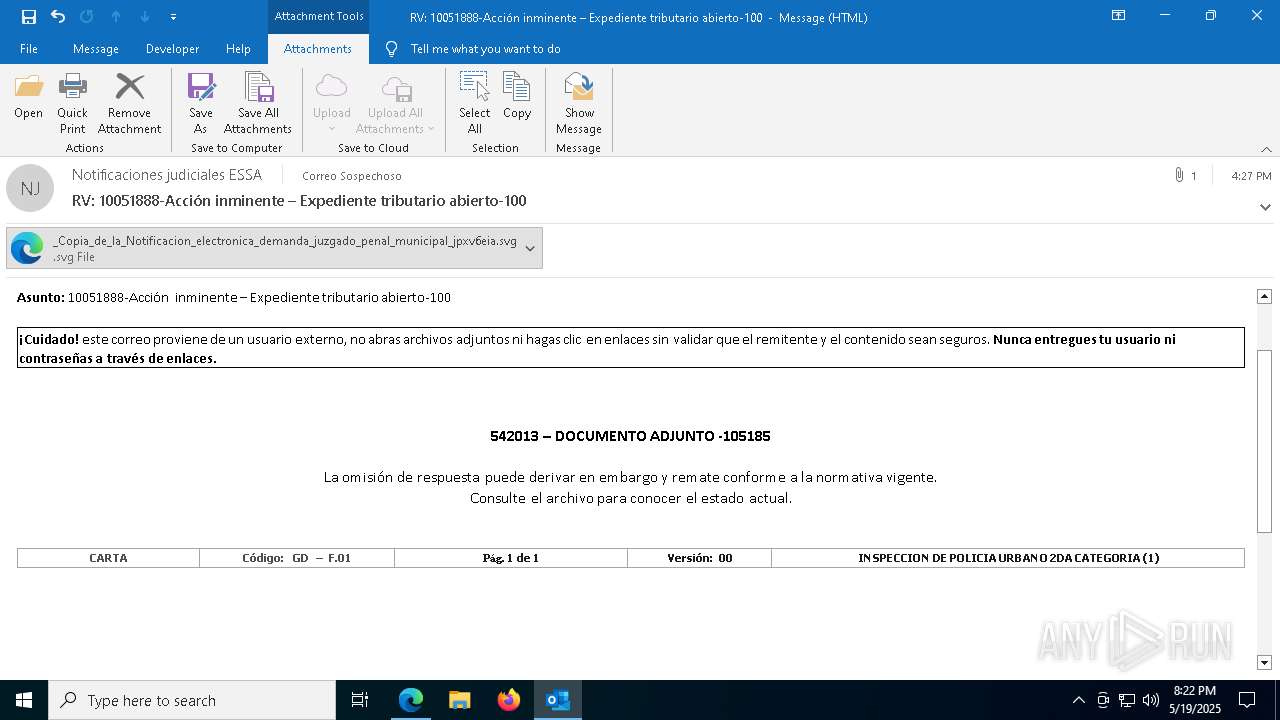
Task: Select the .svg attachment file chip
Action: [x=274, y=248]
